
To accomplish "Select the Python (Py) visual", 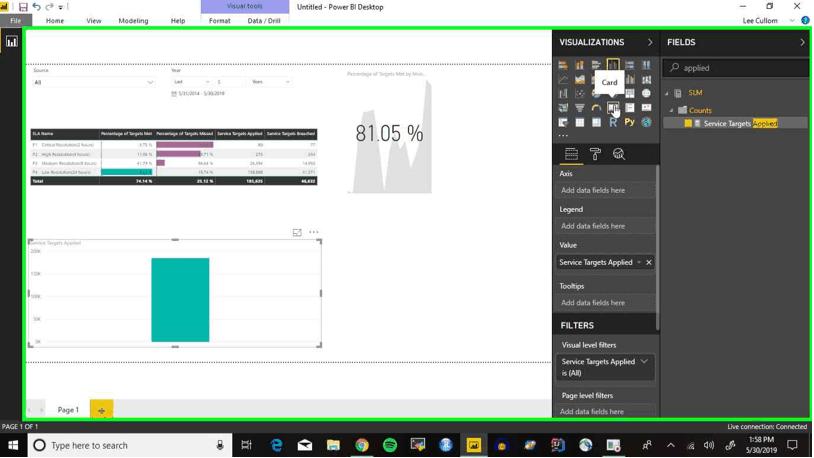I will (630, 122).
